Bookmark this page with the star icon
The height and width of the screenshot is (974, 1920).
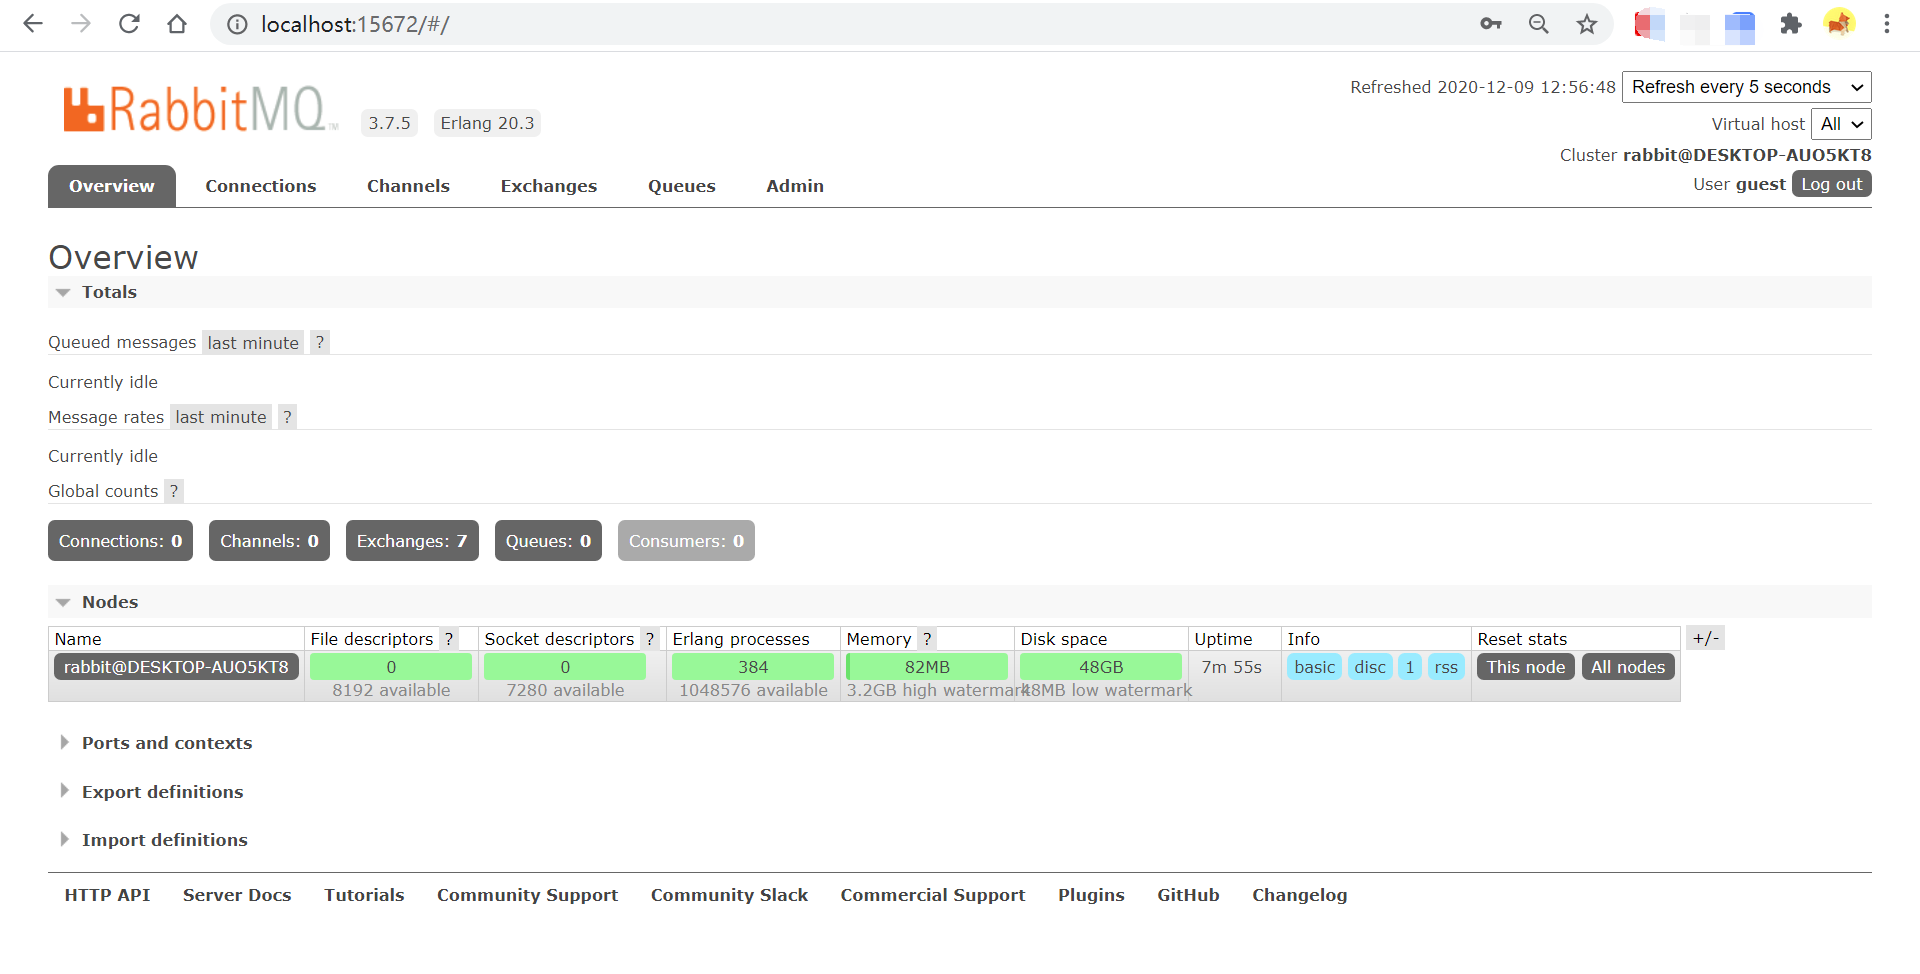(1587, 24)
